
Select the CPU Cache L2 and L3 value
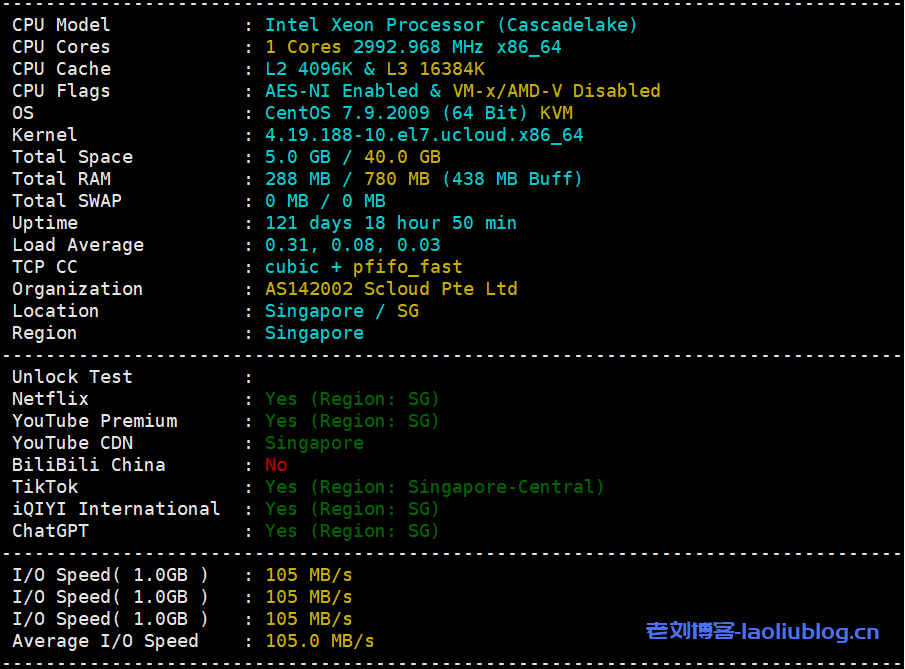pyautogui.click(x=374, y=69)
